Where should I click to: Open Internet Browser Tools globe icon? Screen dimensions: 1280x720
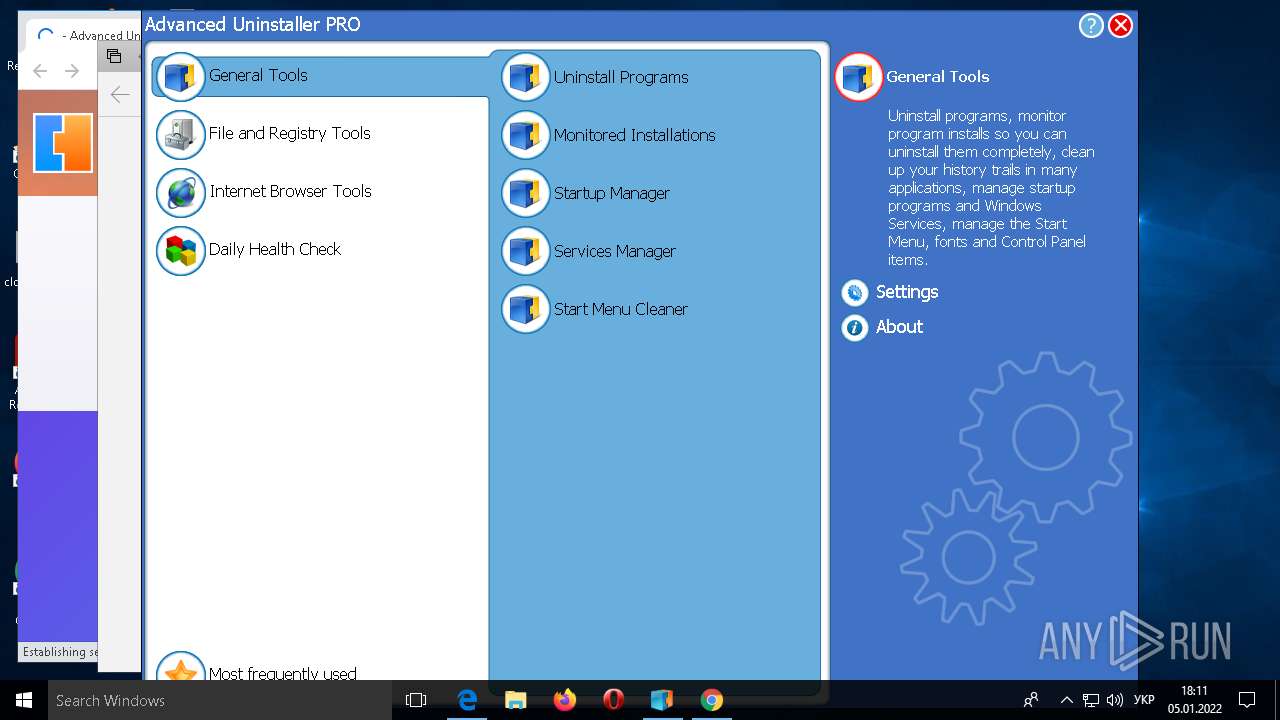click(x=180, y=193)
